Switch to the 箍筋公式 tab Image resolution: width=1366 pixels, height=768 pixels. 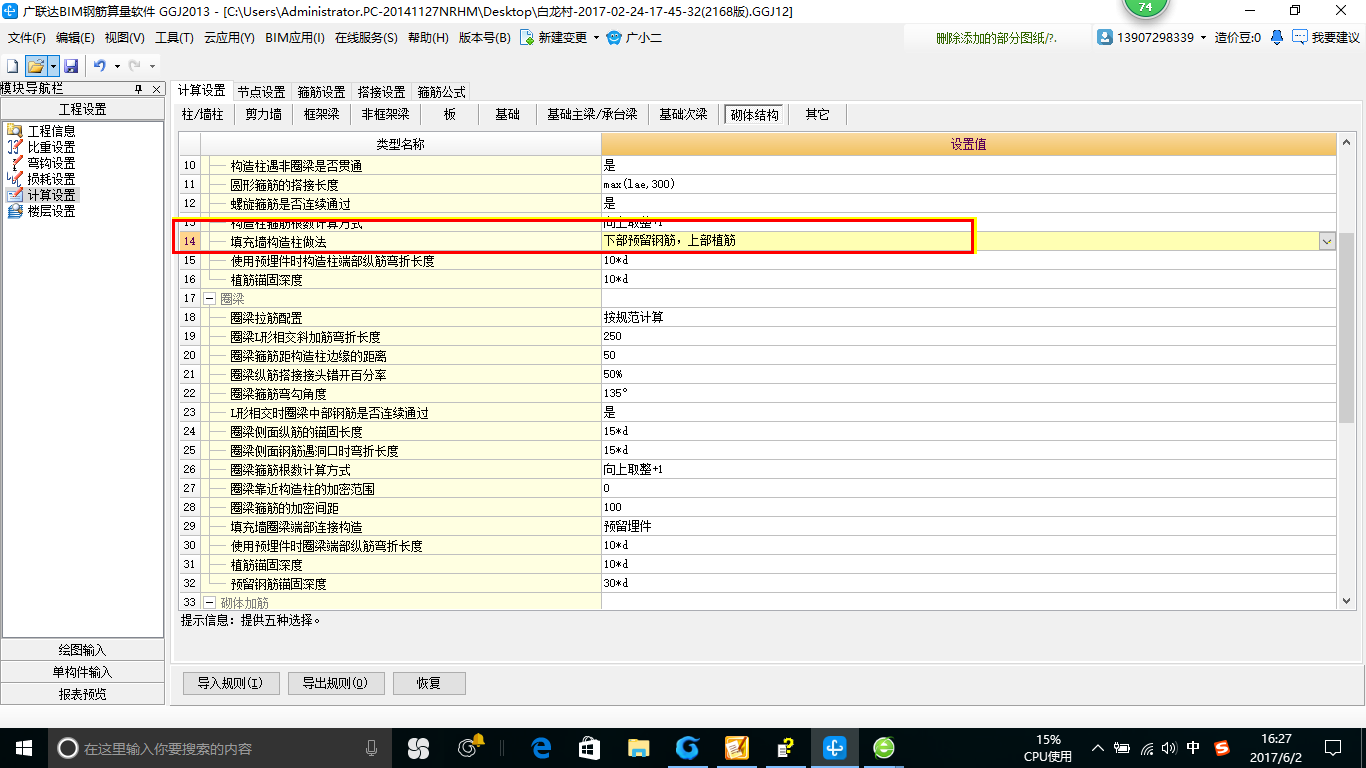(x=441, y=92)
